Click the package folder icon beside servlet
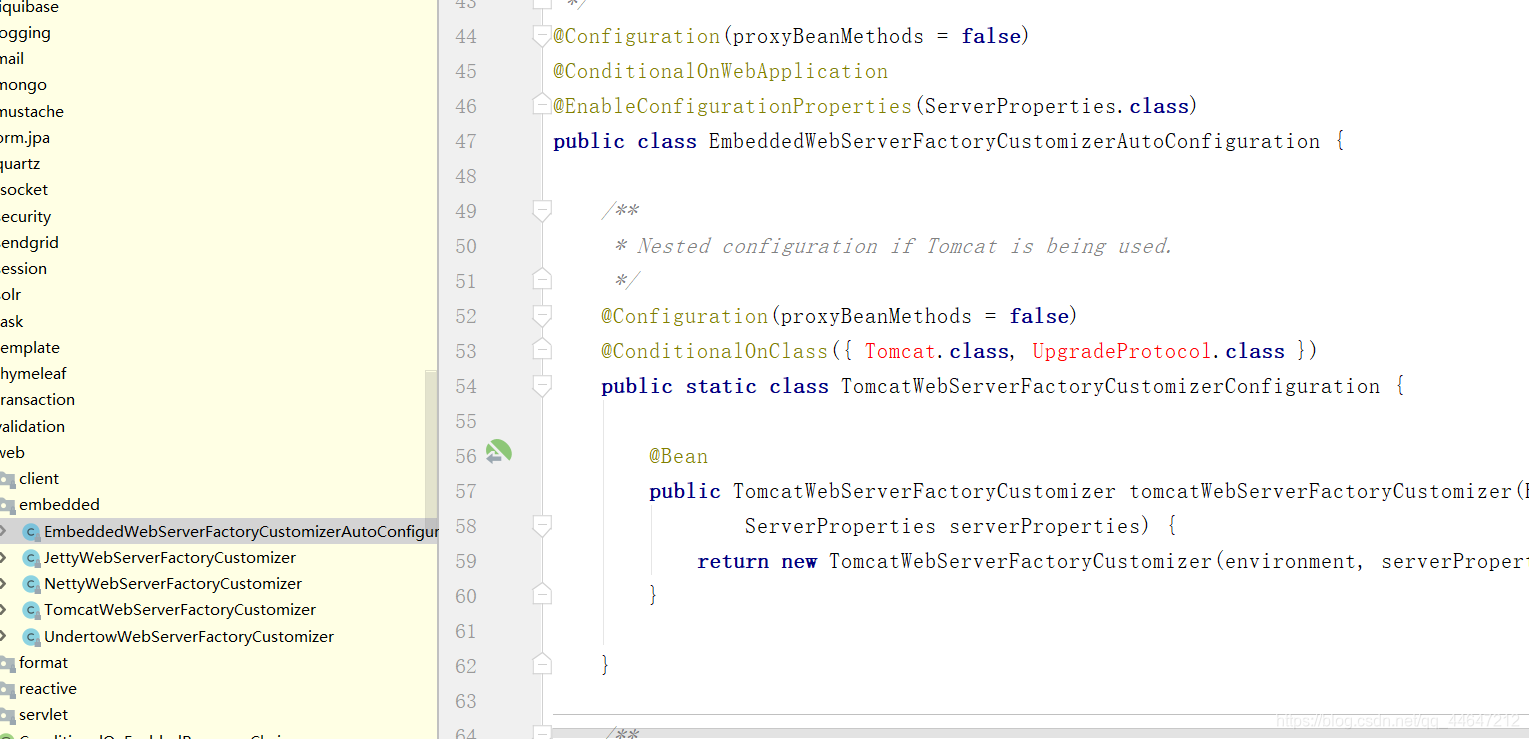1529x739 pixels. click(7, 715)
